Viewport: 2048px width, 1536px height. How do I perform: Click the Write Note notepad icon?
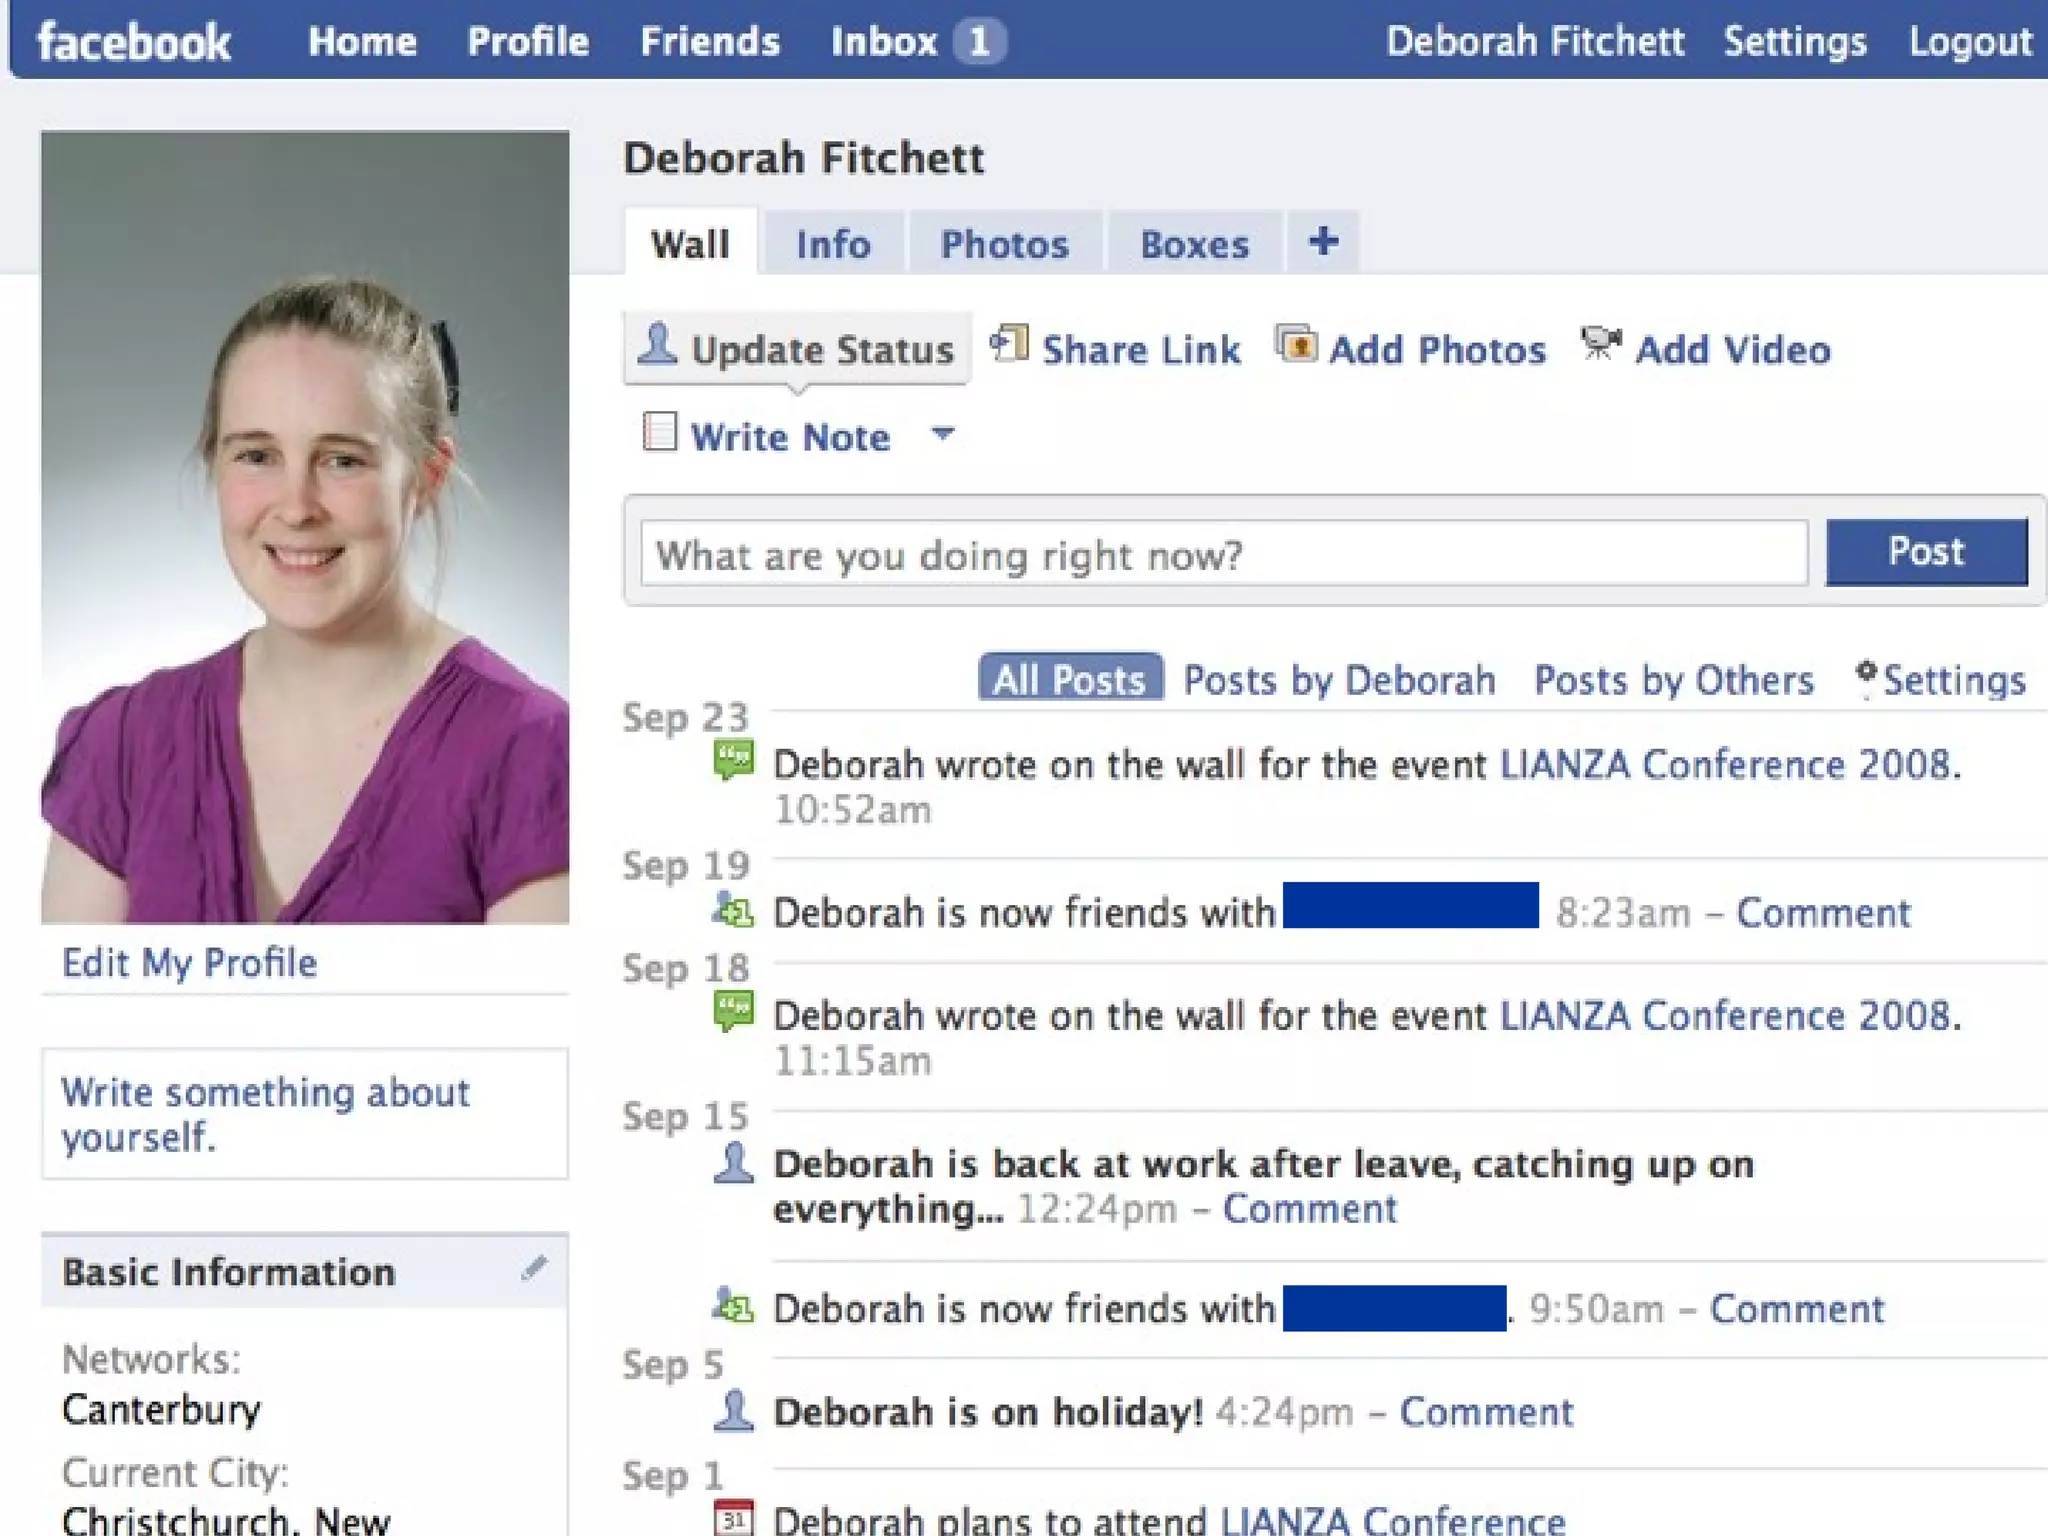click(x=660, y=433)
